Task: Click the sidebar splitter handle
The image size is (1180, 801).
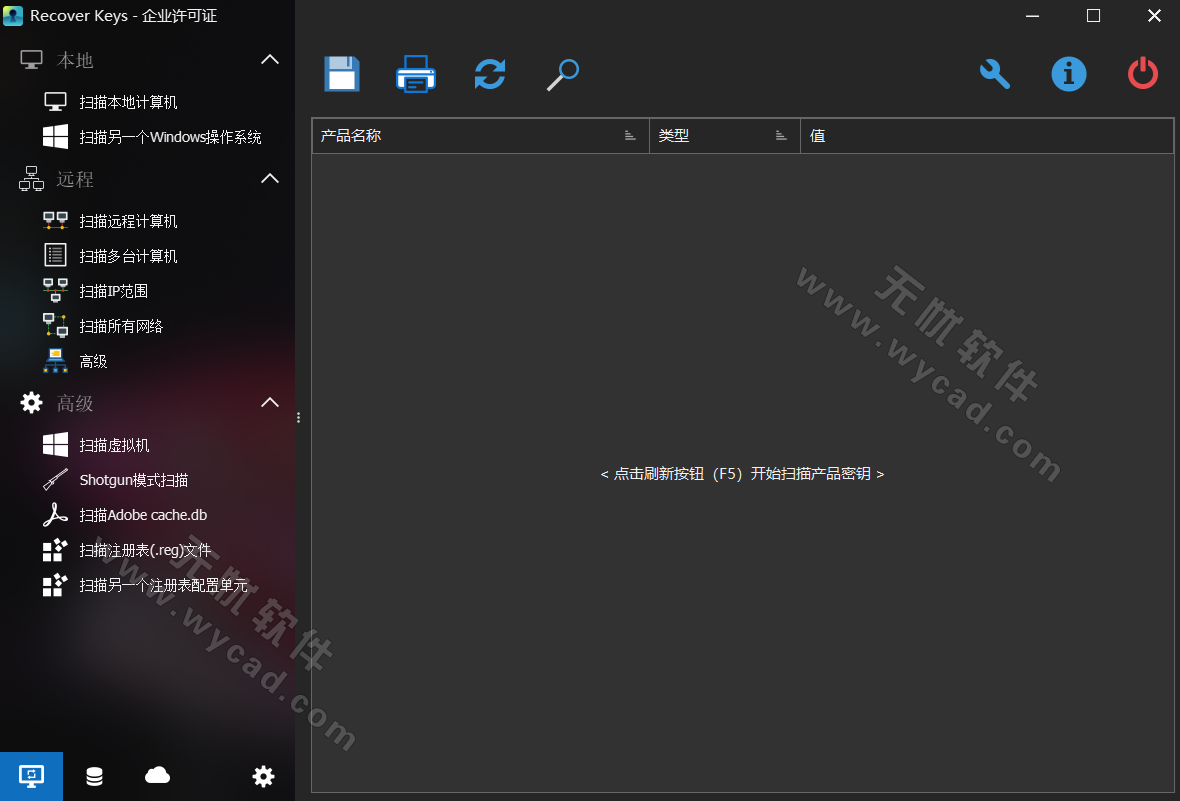Action: [x=298, y=418]
